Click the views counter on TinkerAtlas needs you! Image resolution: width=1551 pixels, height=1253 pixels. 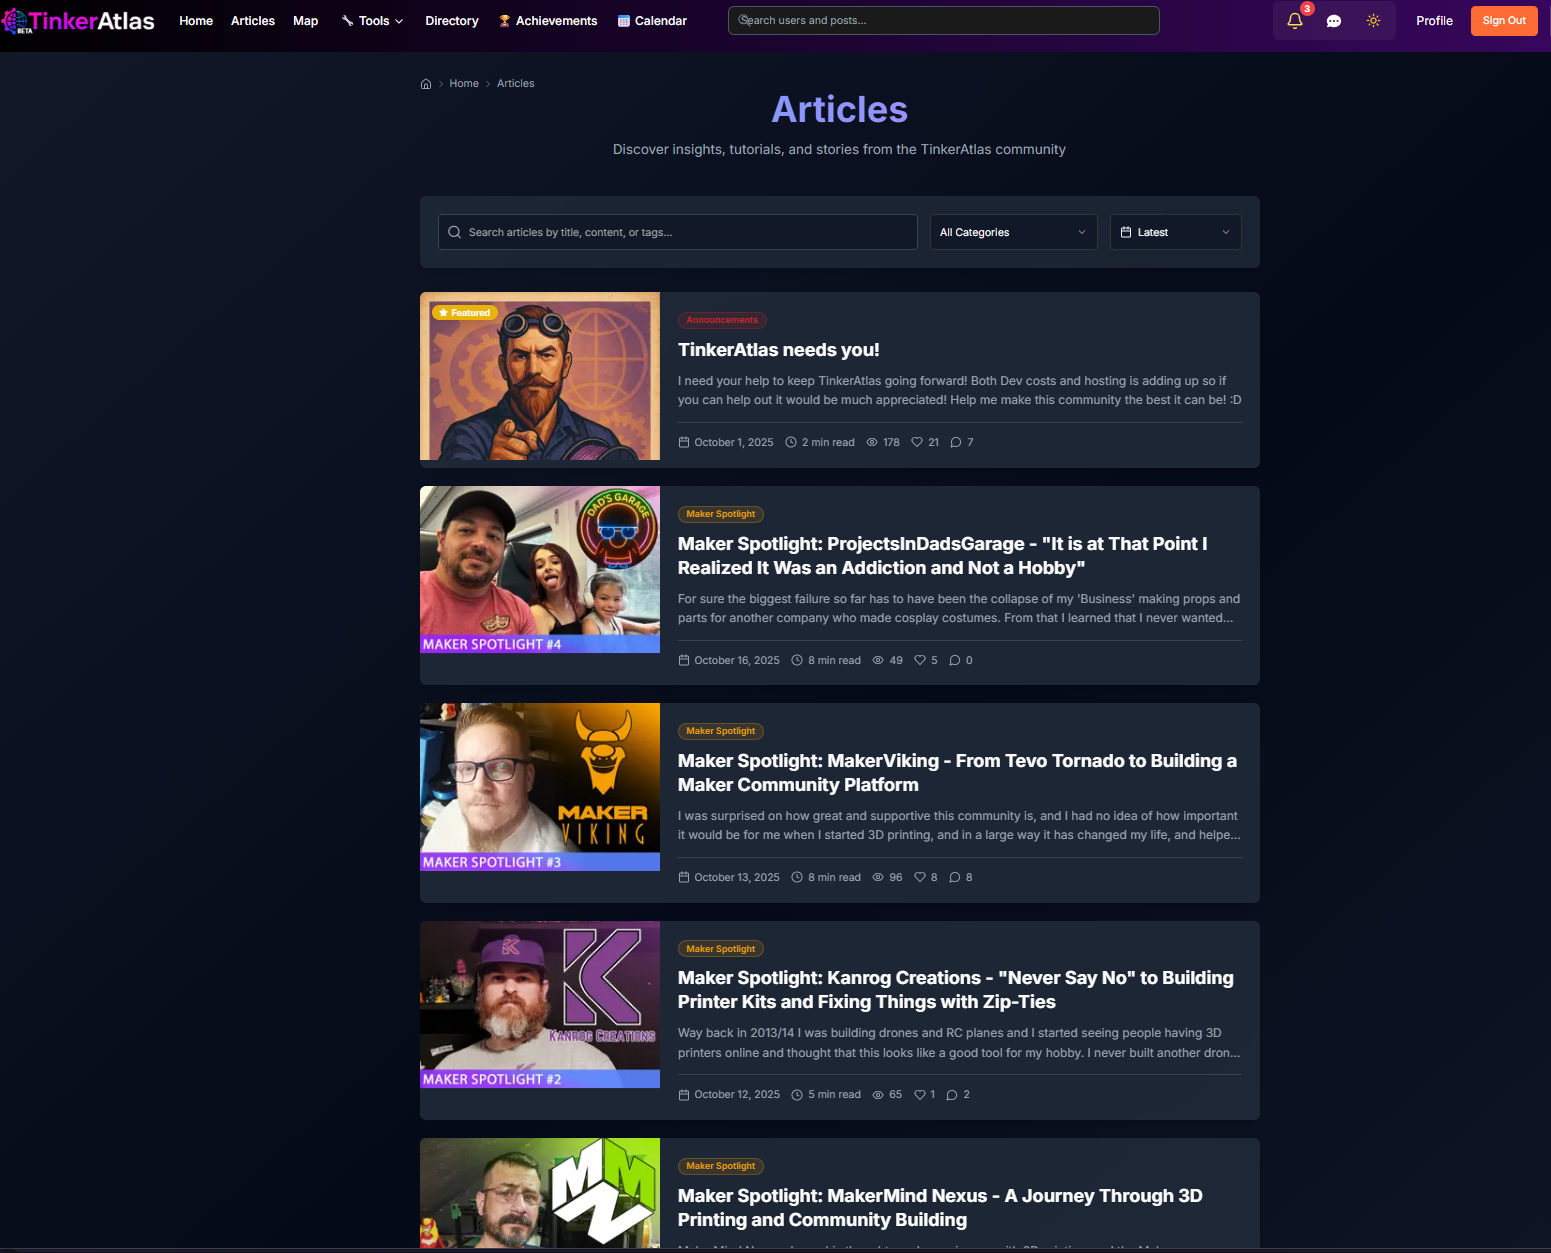pos(883,442)
